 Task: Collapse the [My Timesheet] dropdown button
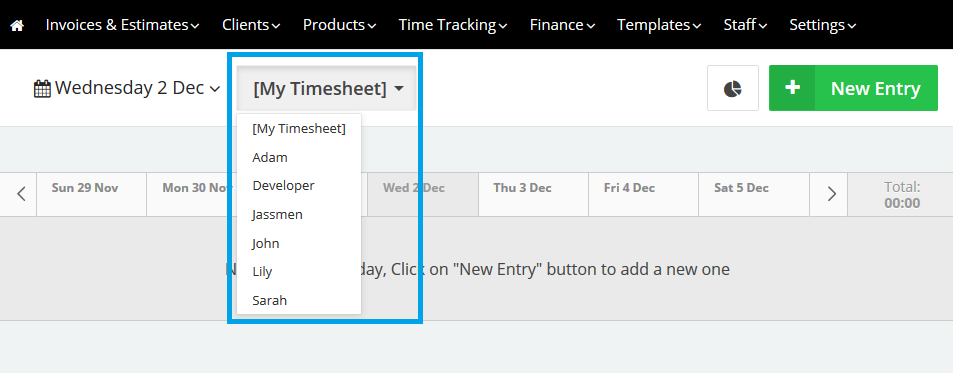[x=327, y=89]
